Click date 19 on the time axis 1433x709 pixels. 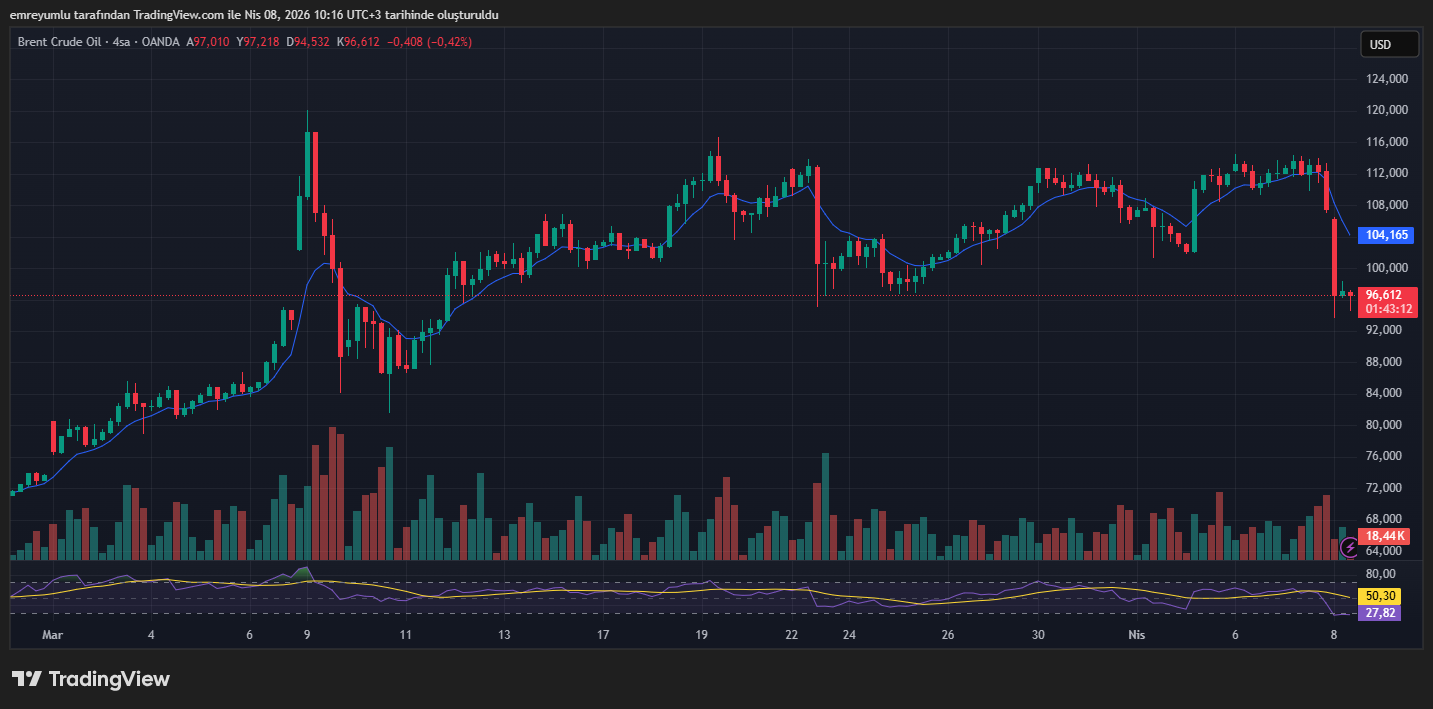(x=702, y=635)
